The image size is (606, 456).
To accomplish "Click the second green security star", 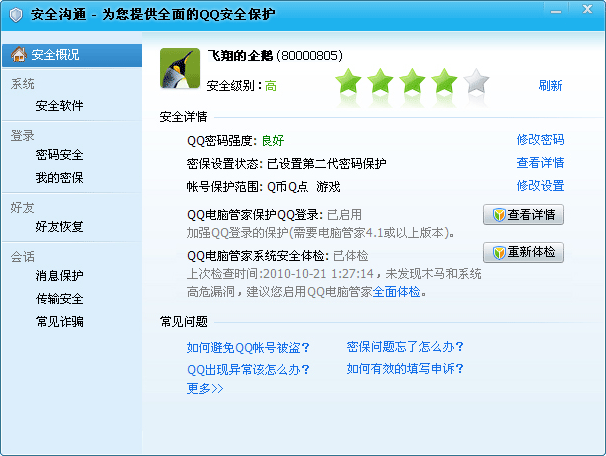I will tap(380, 81).
